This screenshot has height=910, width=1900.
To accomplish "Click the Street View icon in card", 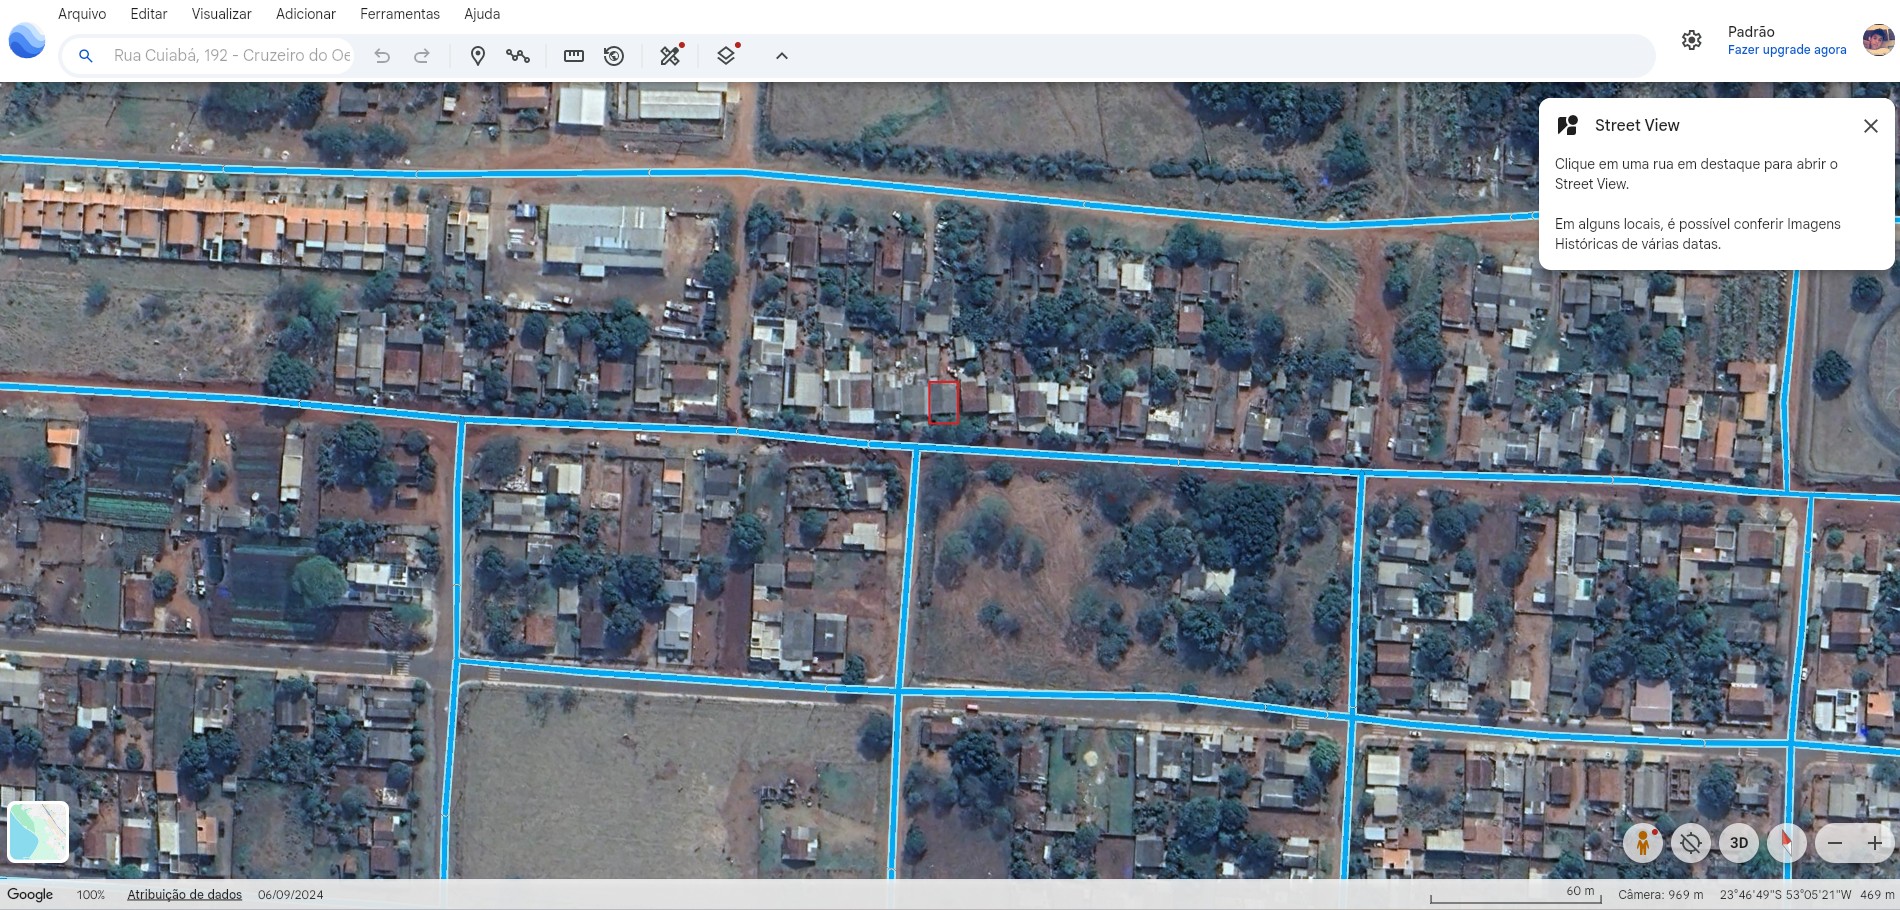I will coord(1568,125).
